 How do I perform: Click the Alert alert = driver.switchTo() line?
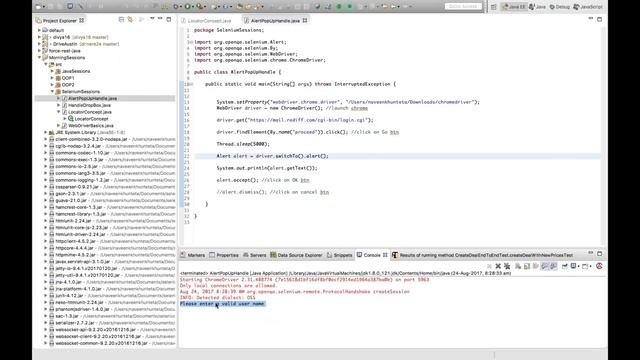coord(272,156)
